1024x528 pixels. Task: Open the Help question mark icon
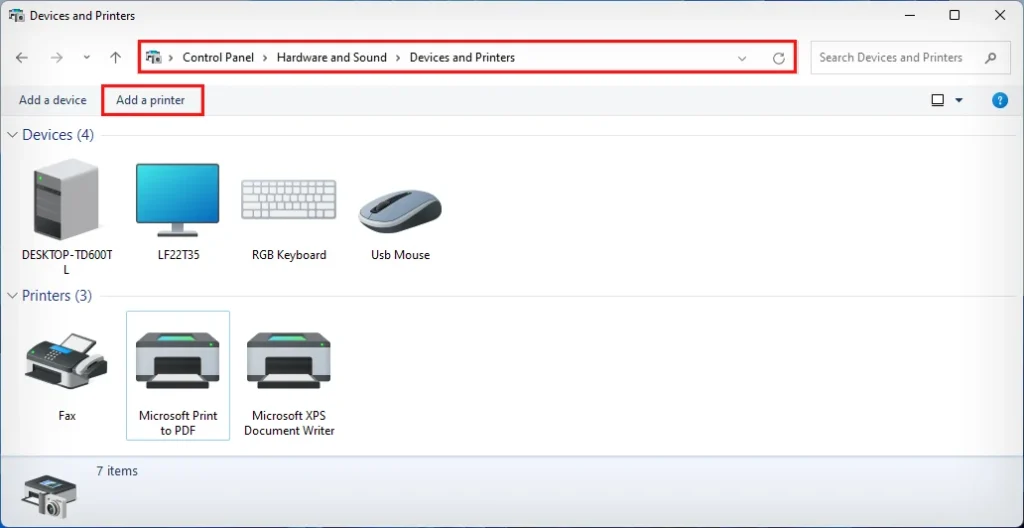[999, 100]
